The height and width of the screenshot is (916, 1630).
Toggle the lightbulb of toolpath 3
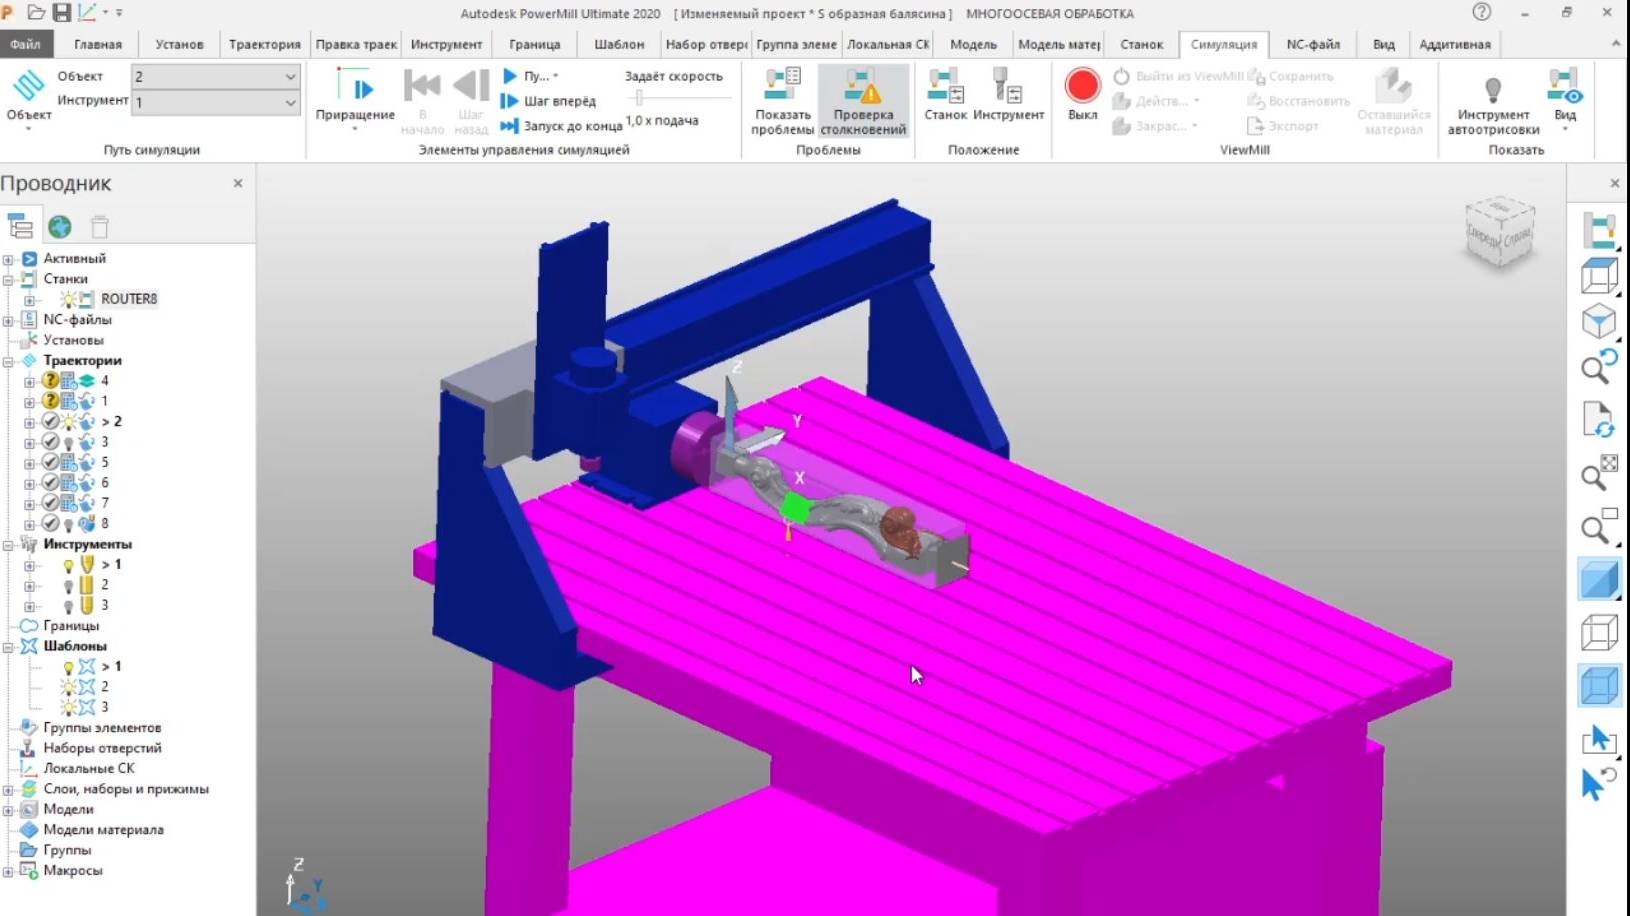[68, 442]
